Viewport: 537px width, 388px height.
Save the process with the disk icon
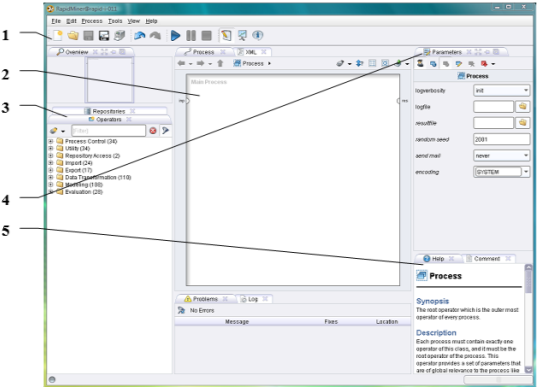click(88, 36)
